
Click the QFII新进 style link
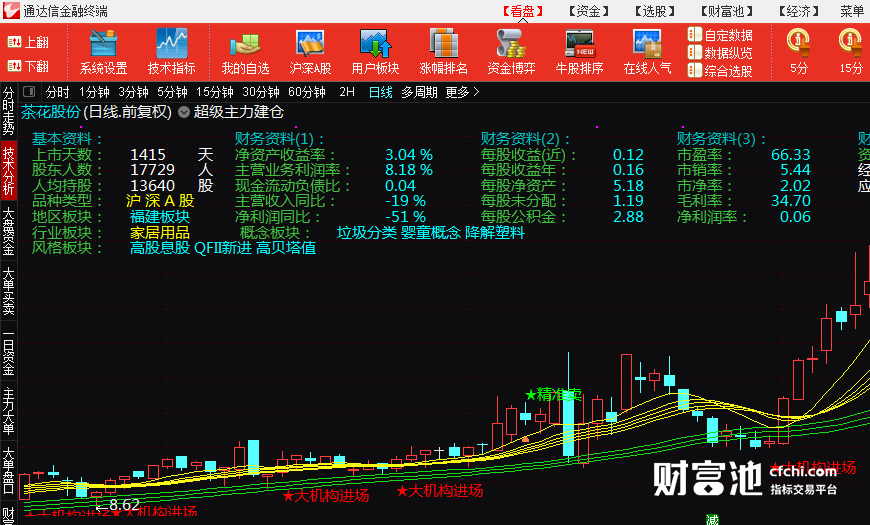[x=223, y=248]
